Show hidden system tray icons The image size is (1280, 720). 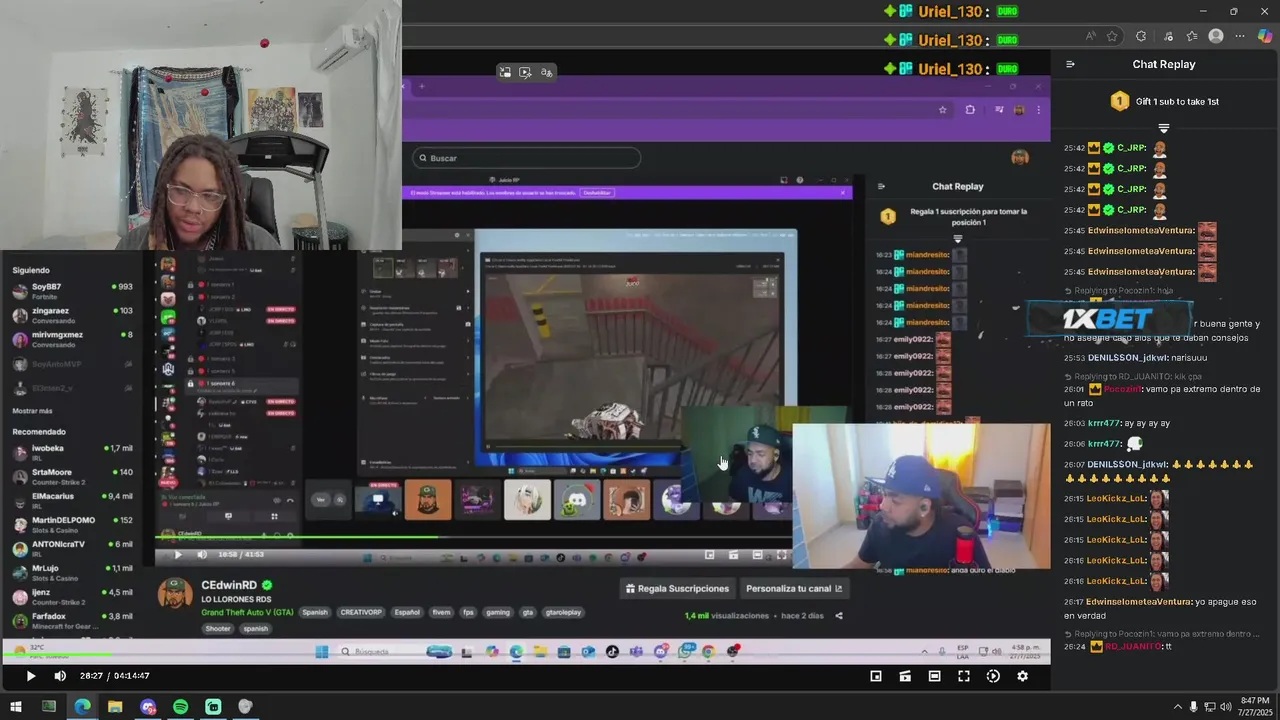click(x=1177, y=707)
